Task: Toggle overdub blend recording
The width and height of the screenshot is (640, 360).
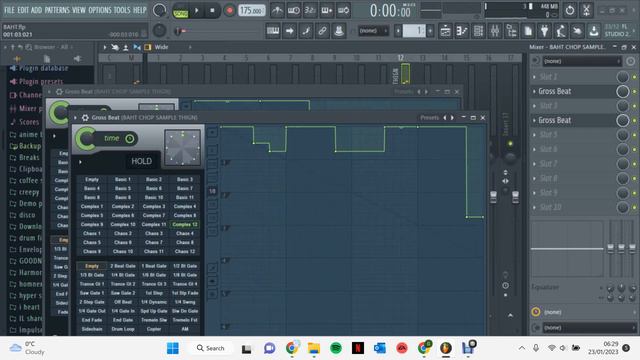Action: click(327, 11)
